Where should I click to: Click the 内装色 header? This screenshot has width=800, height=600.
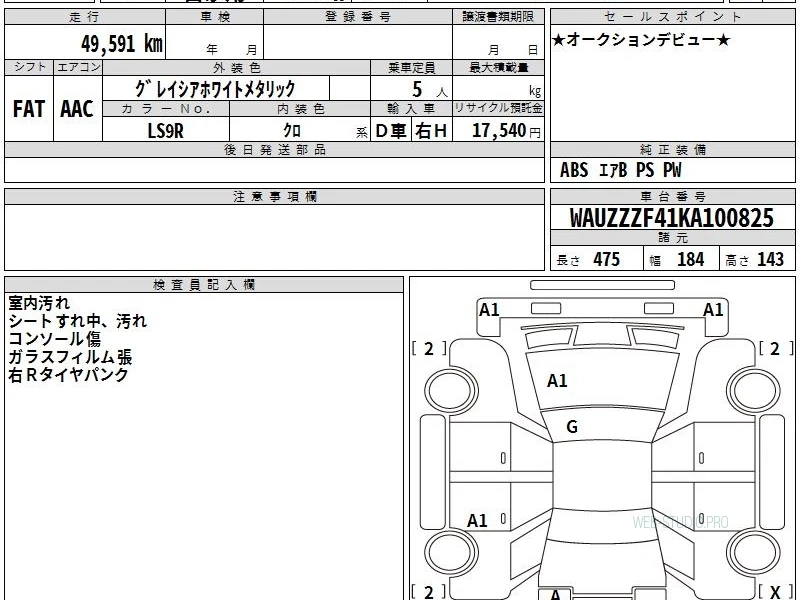300,109
